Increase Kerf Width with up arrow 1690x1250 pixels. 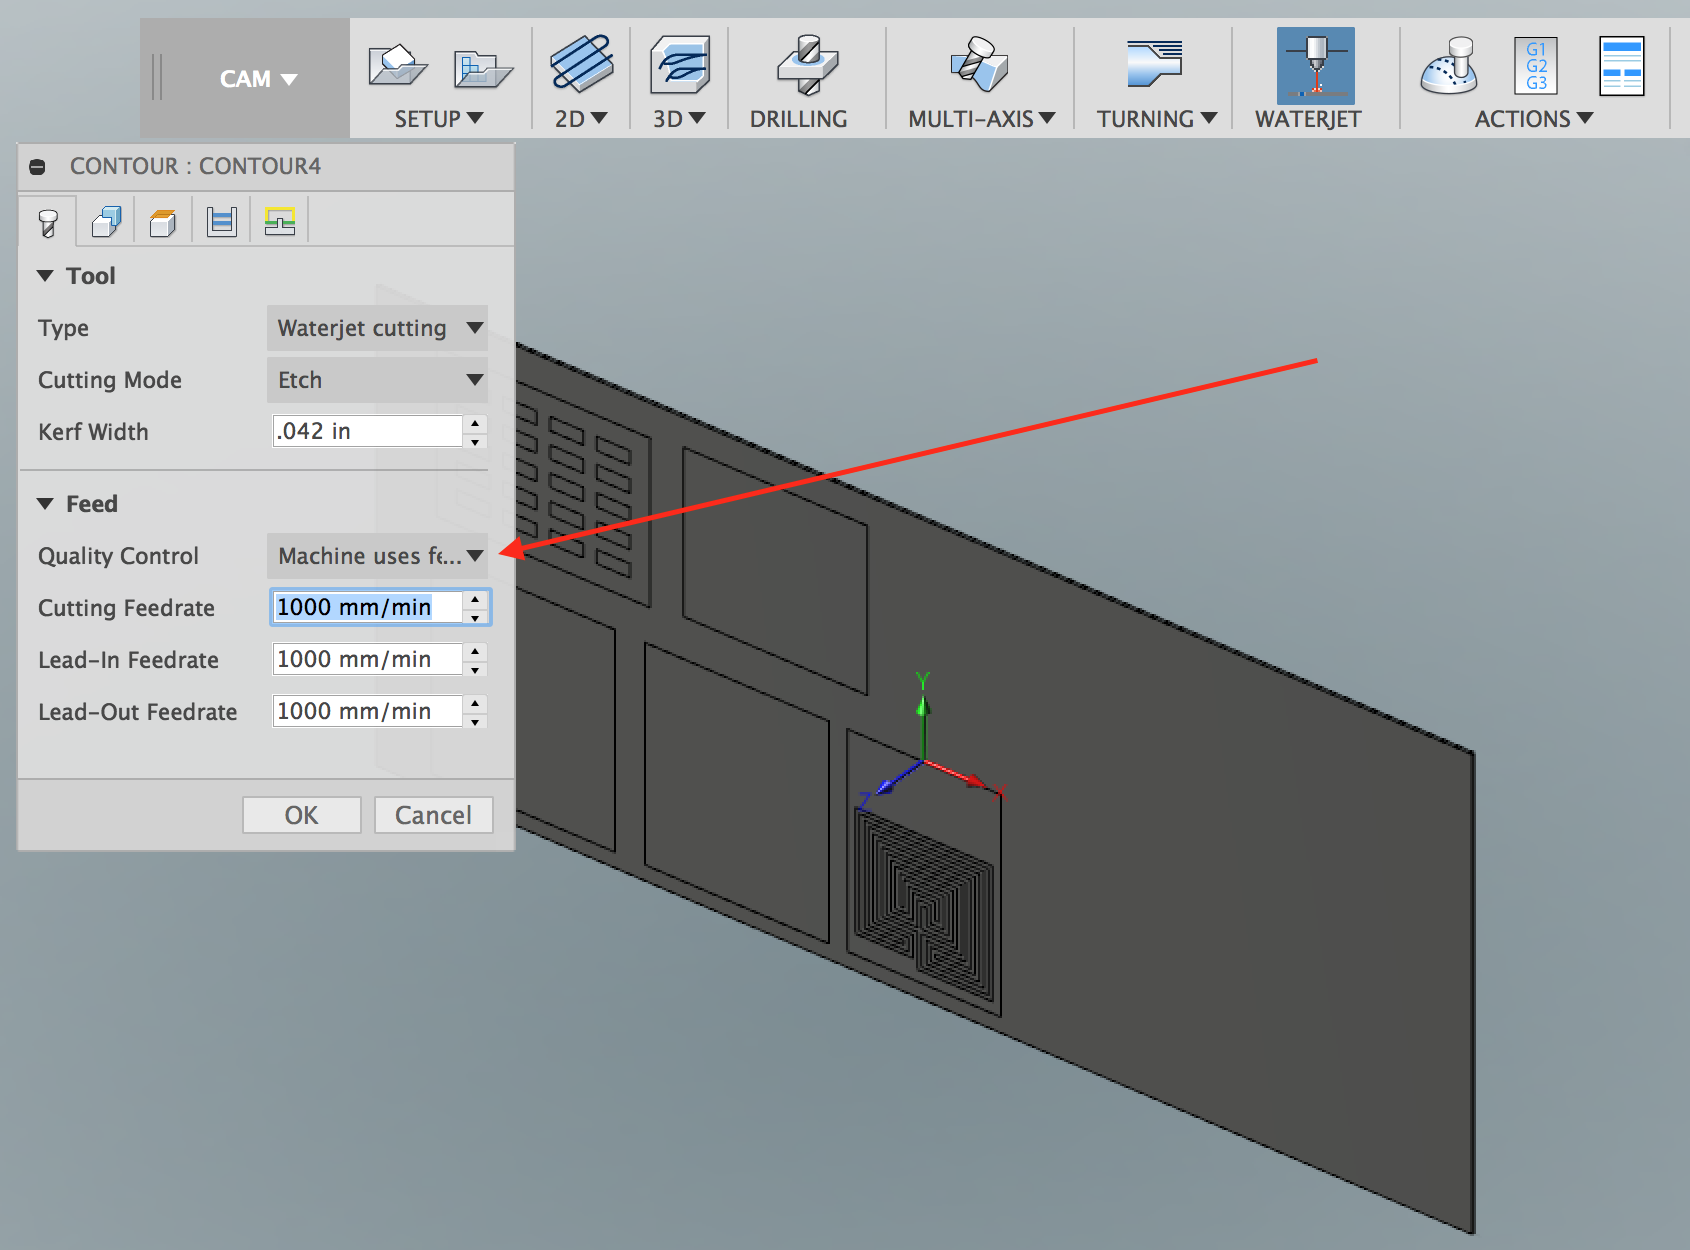(x=476, y=423)
